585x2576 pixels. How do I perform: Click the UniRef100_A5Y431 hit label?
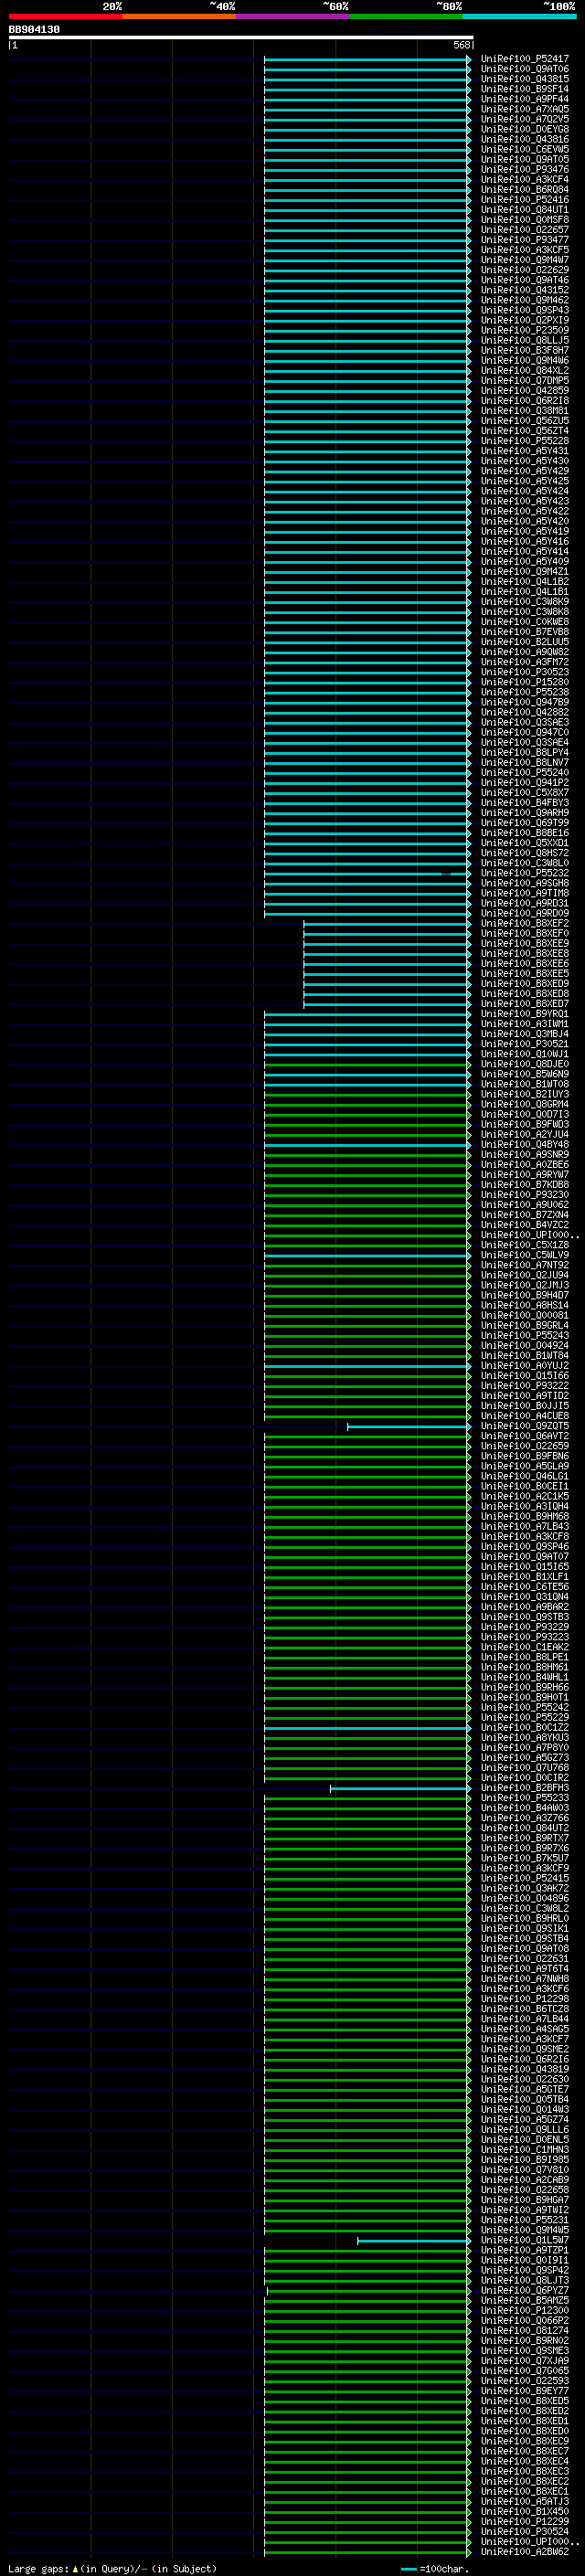[x=525, y=451]
